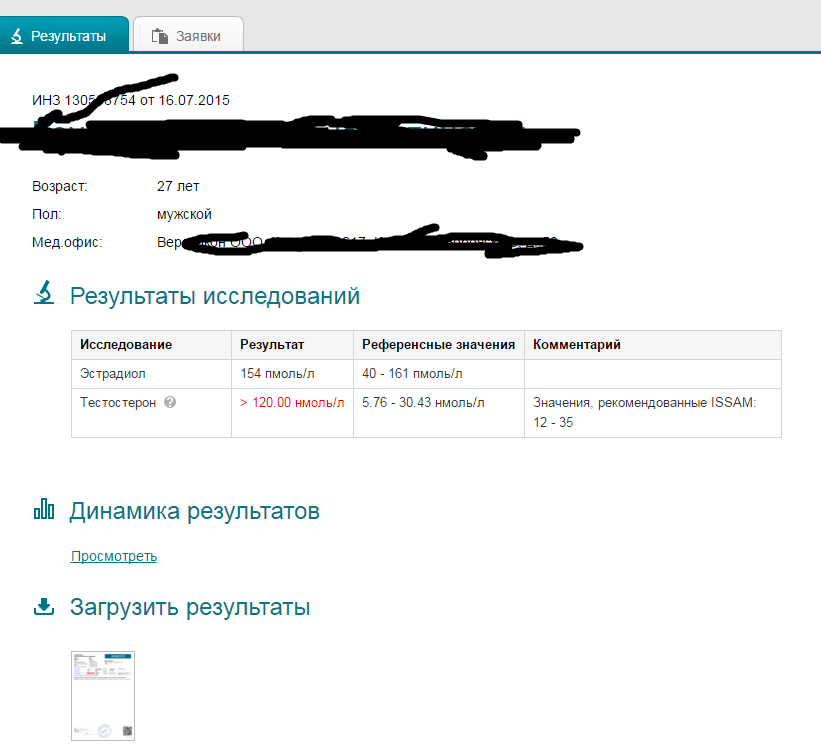Click the Комментарий column header
Image resolution: width=821 pixels, height=747 pixels.
[577, 344]
